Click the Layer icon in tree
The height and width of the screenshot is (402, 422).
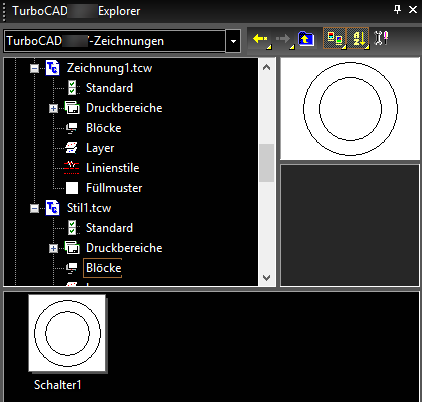(72, 148)
